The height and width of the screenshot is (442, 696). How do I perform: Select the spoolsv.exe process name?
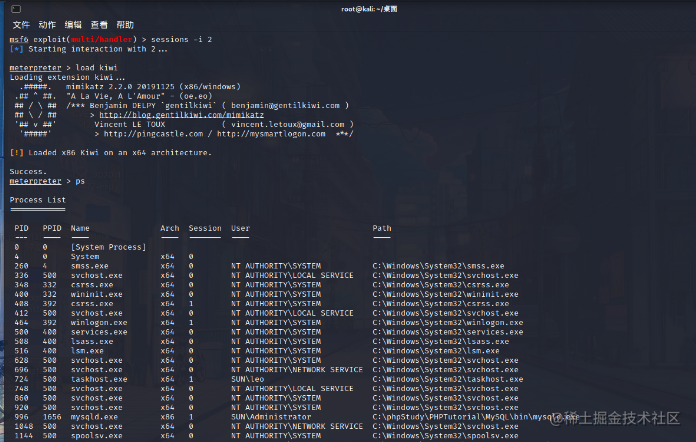click(x=96, y=436)
